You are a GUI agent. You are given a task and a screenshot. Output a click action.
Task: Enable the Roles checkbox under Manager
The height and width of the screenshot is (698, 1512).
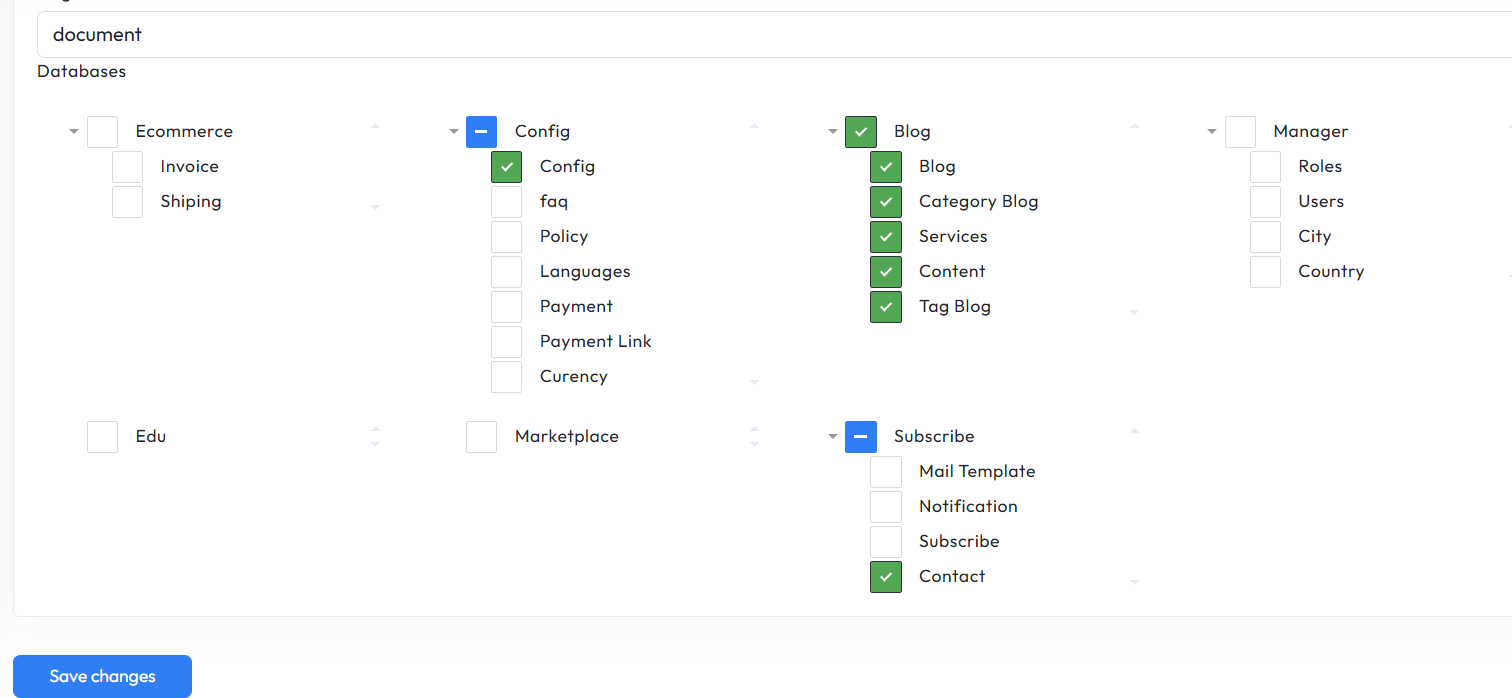pyautogui.click(x=1265, y=167)
